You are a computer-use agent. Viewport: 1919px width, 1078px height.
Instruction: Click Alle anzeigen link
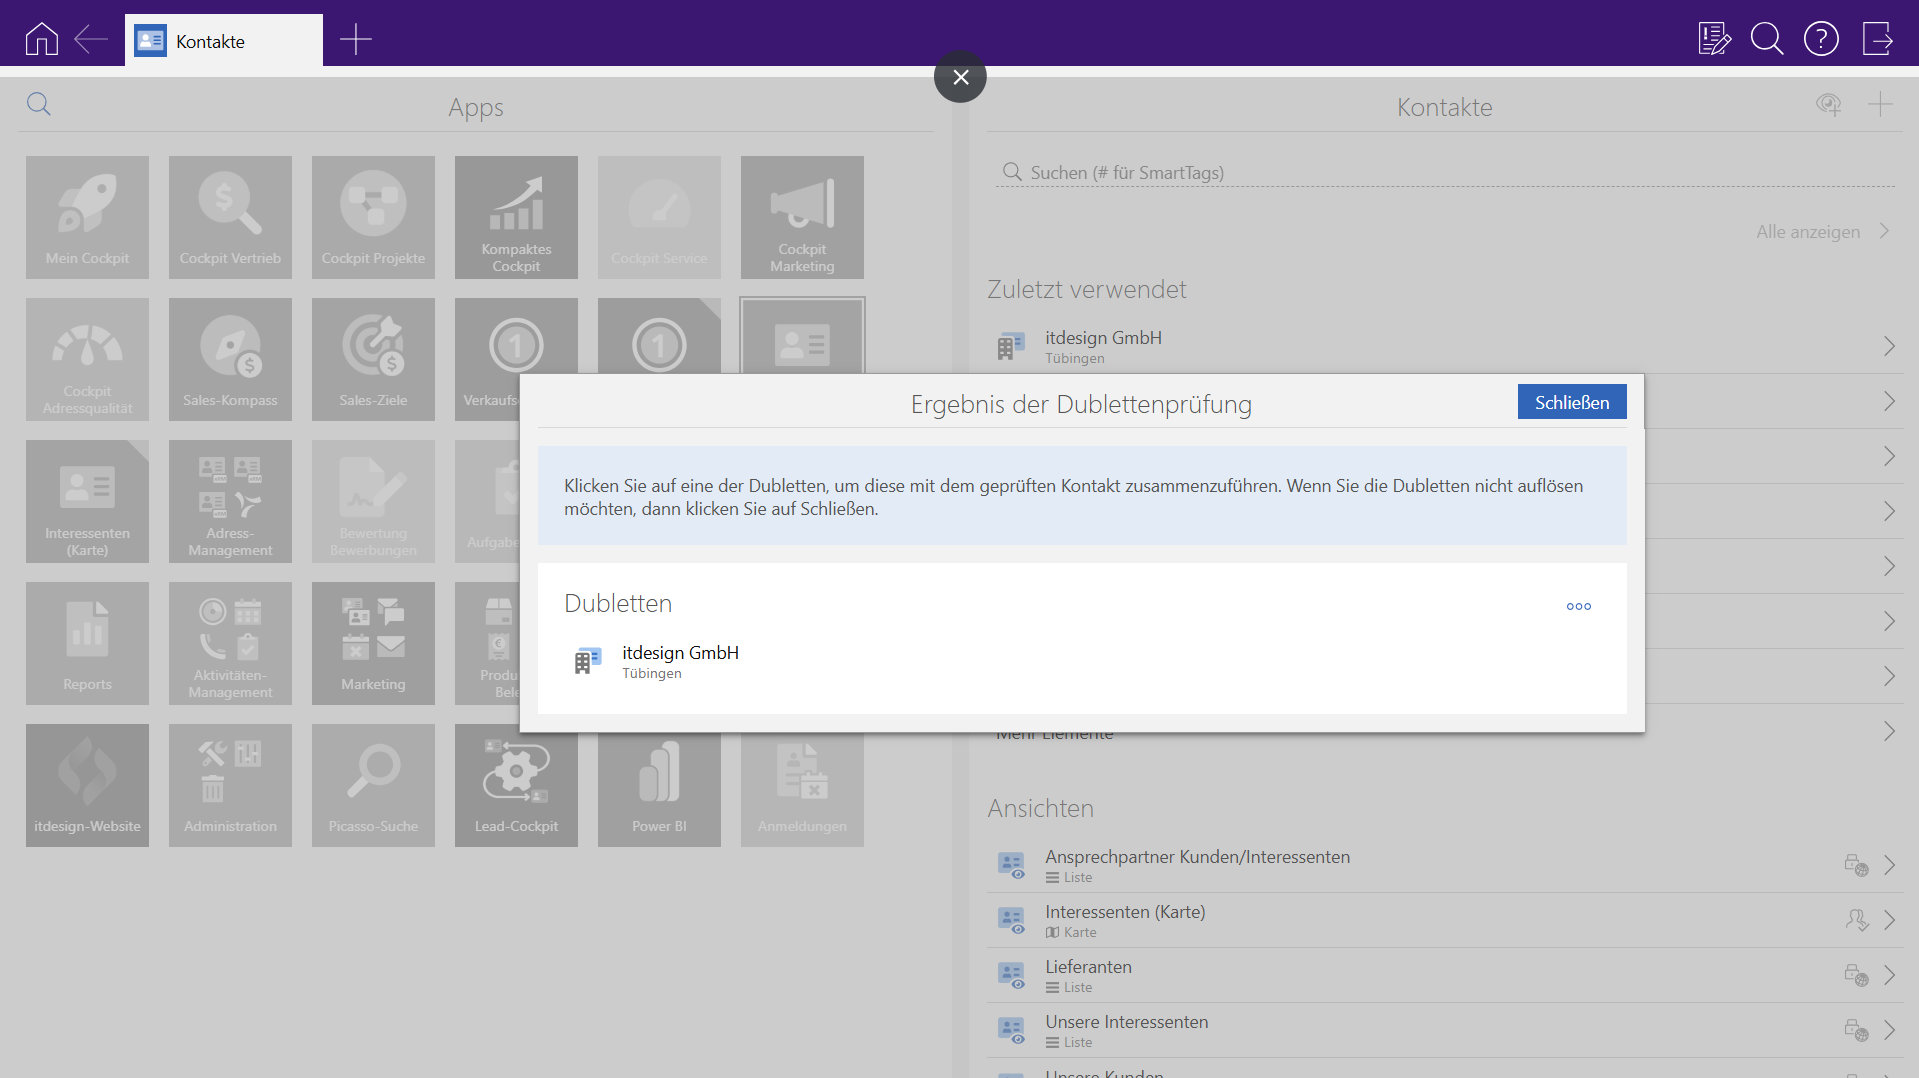click(x=1808, y=232)
